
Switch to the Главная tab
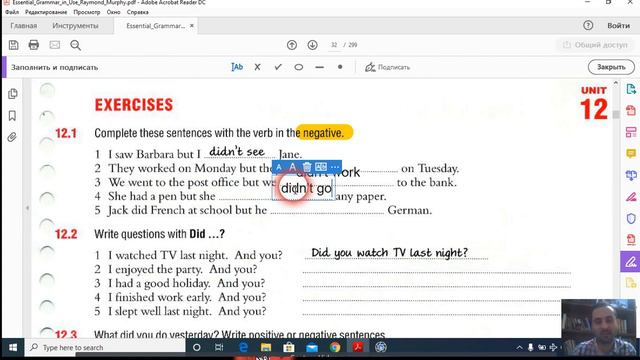(x=24, y=26)
